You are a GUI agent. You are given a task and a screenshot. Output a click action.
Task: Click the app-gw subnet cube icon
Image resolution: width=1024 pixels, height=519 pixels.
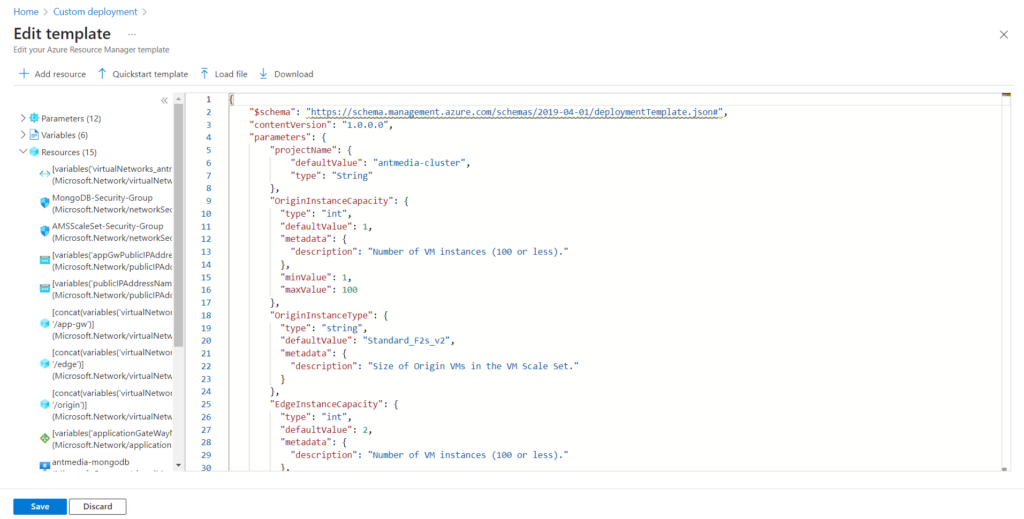pyautogui.click(x=44, y=324)
